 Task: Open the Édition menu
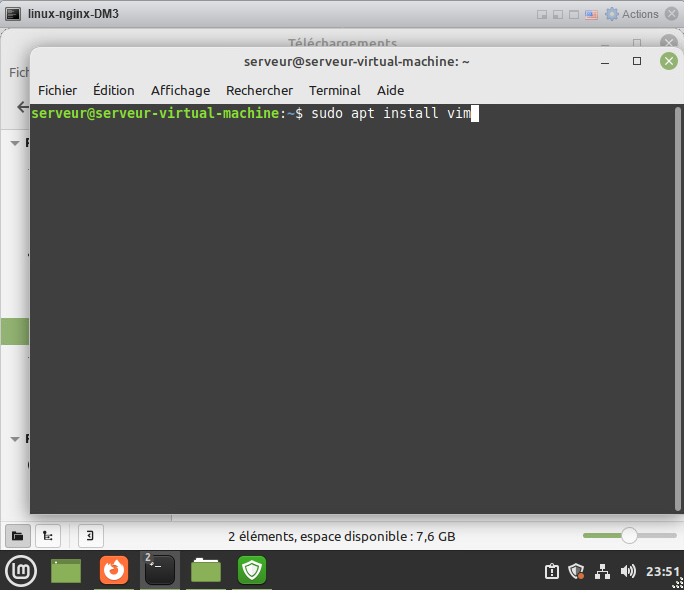tap(113, 90)
